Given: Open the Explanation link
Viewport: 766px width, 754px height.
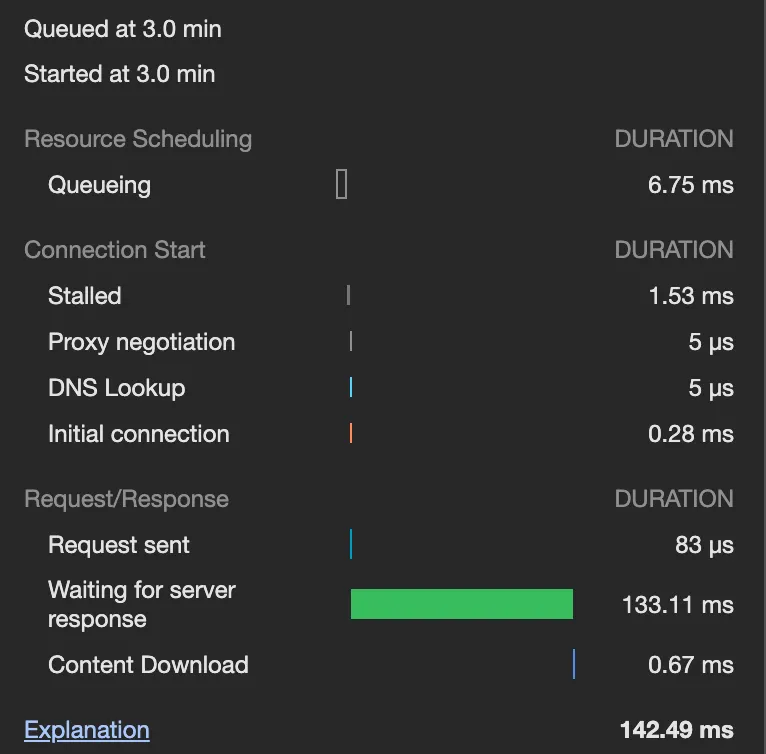Looking at the screenshot, I should click(87, 730).
